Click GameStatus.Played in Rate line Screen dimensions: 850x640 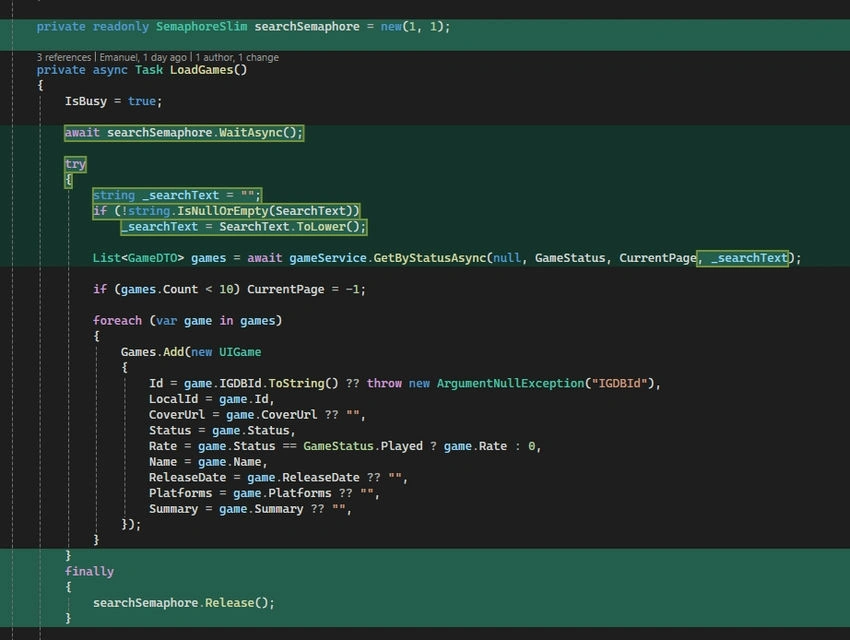[363, 447]
